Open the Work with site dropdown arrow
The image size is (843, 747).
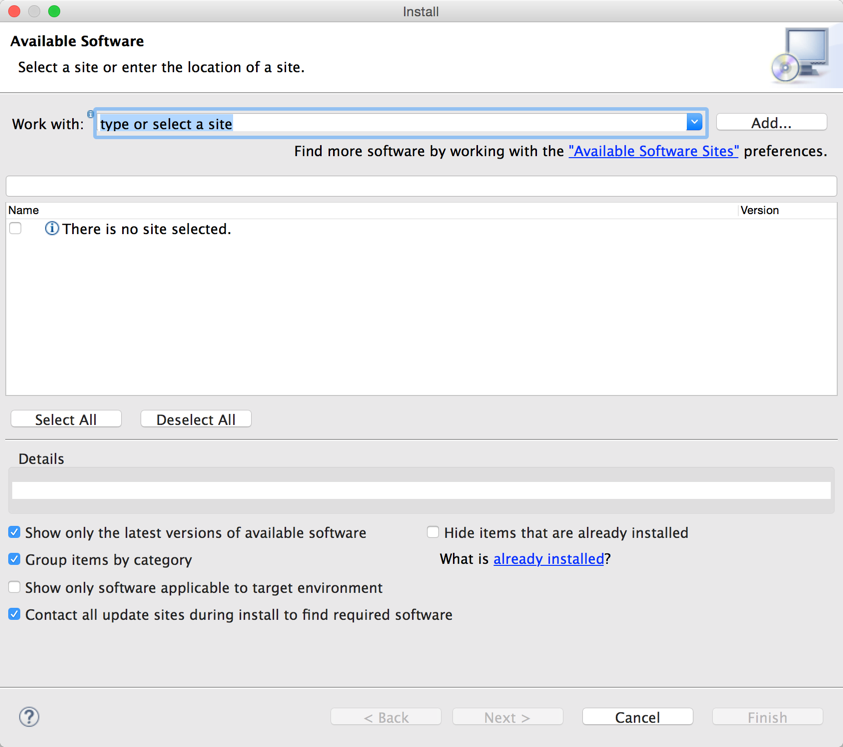click(x=694, y=123)
